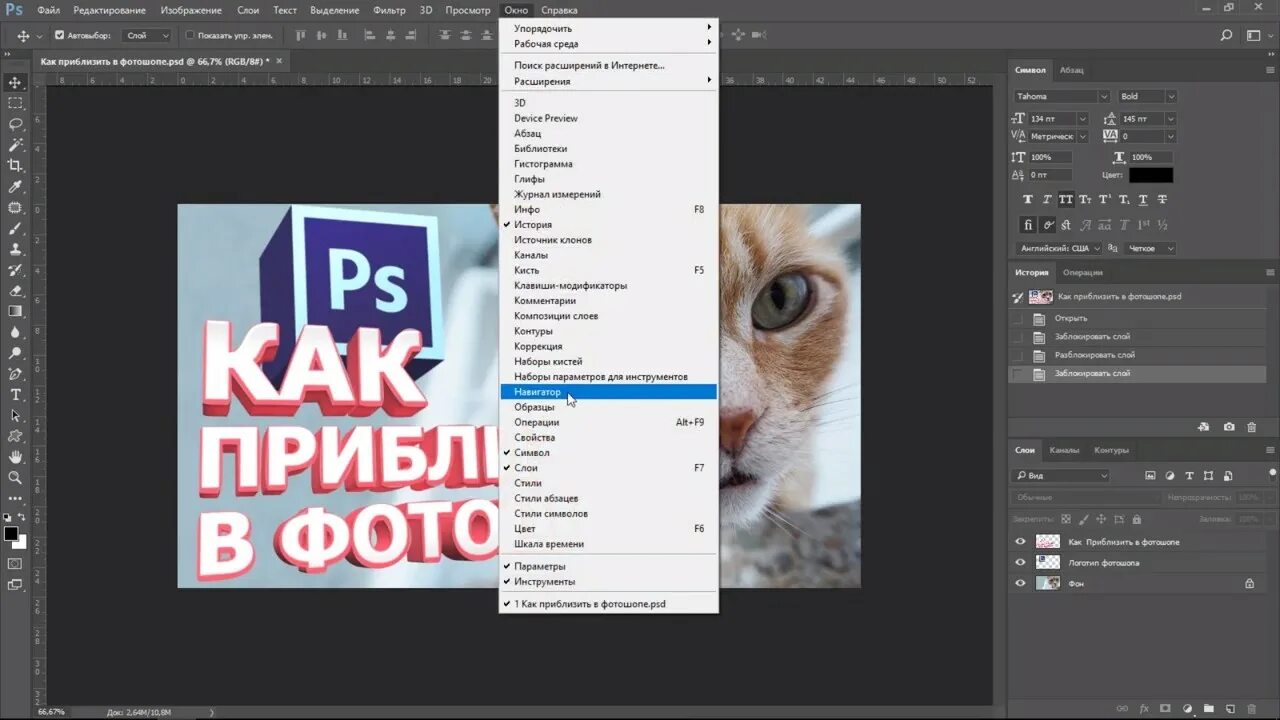Image resolution: width=1280 pixels, height=720 pixels.
Task: Switch to the Контуры tab
Action: [1111, 450]
